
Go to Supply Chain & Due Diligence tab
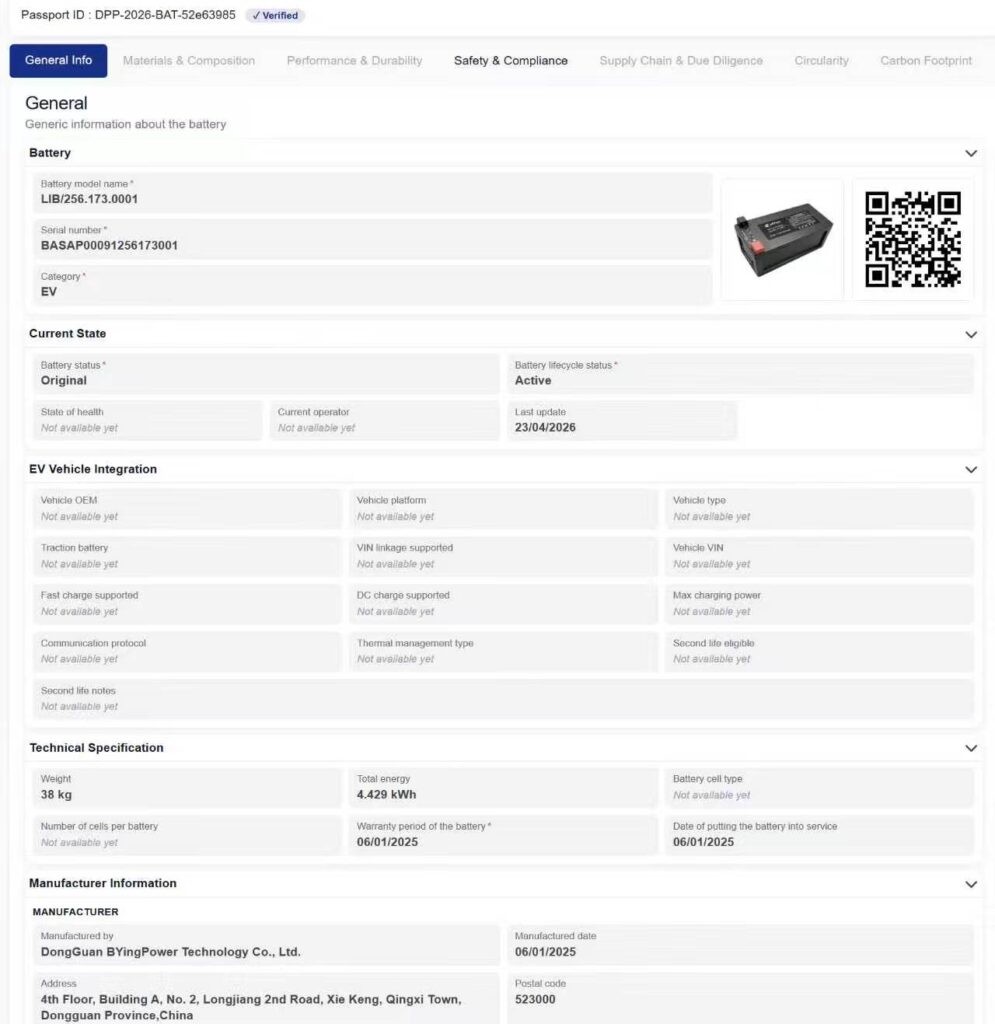[x=681, y=61]
